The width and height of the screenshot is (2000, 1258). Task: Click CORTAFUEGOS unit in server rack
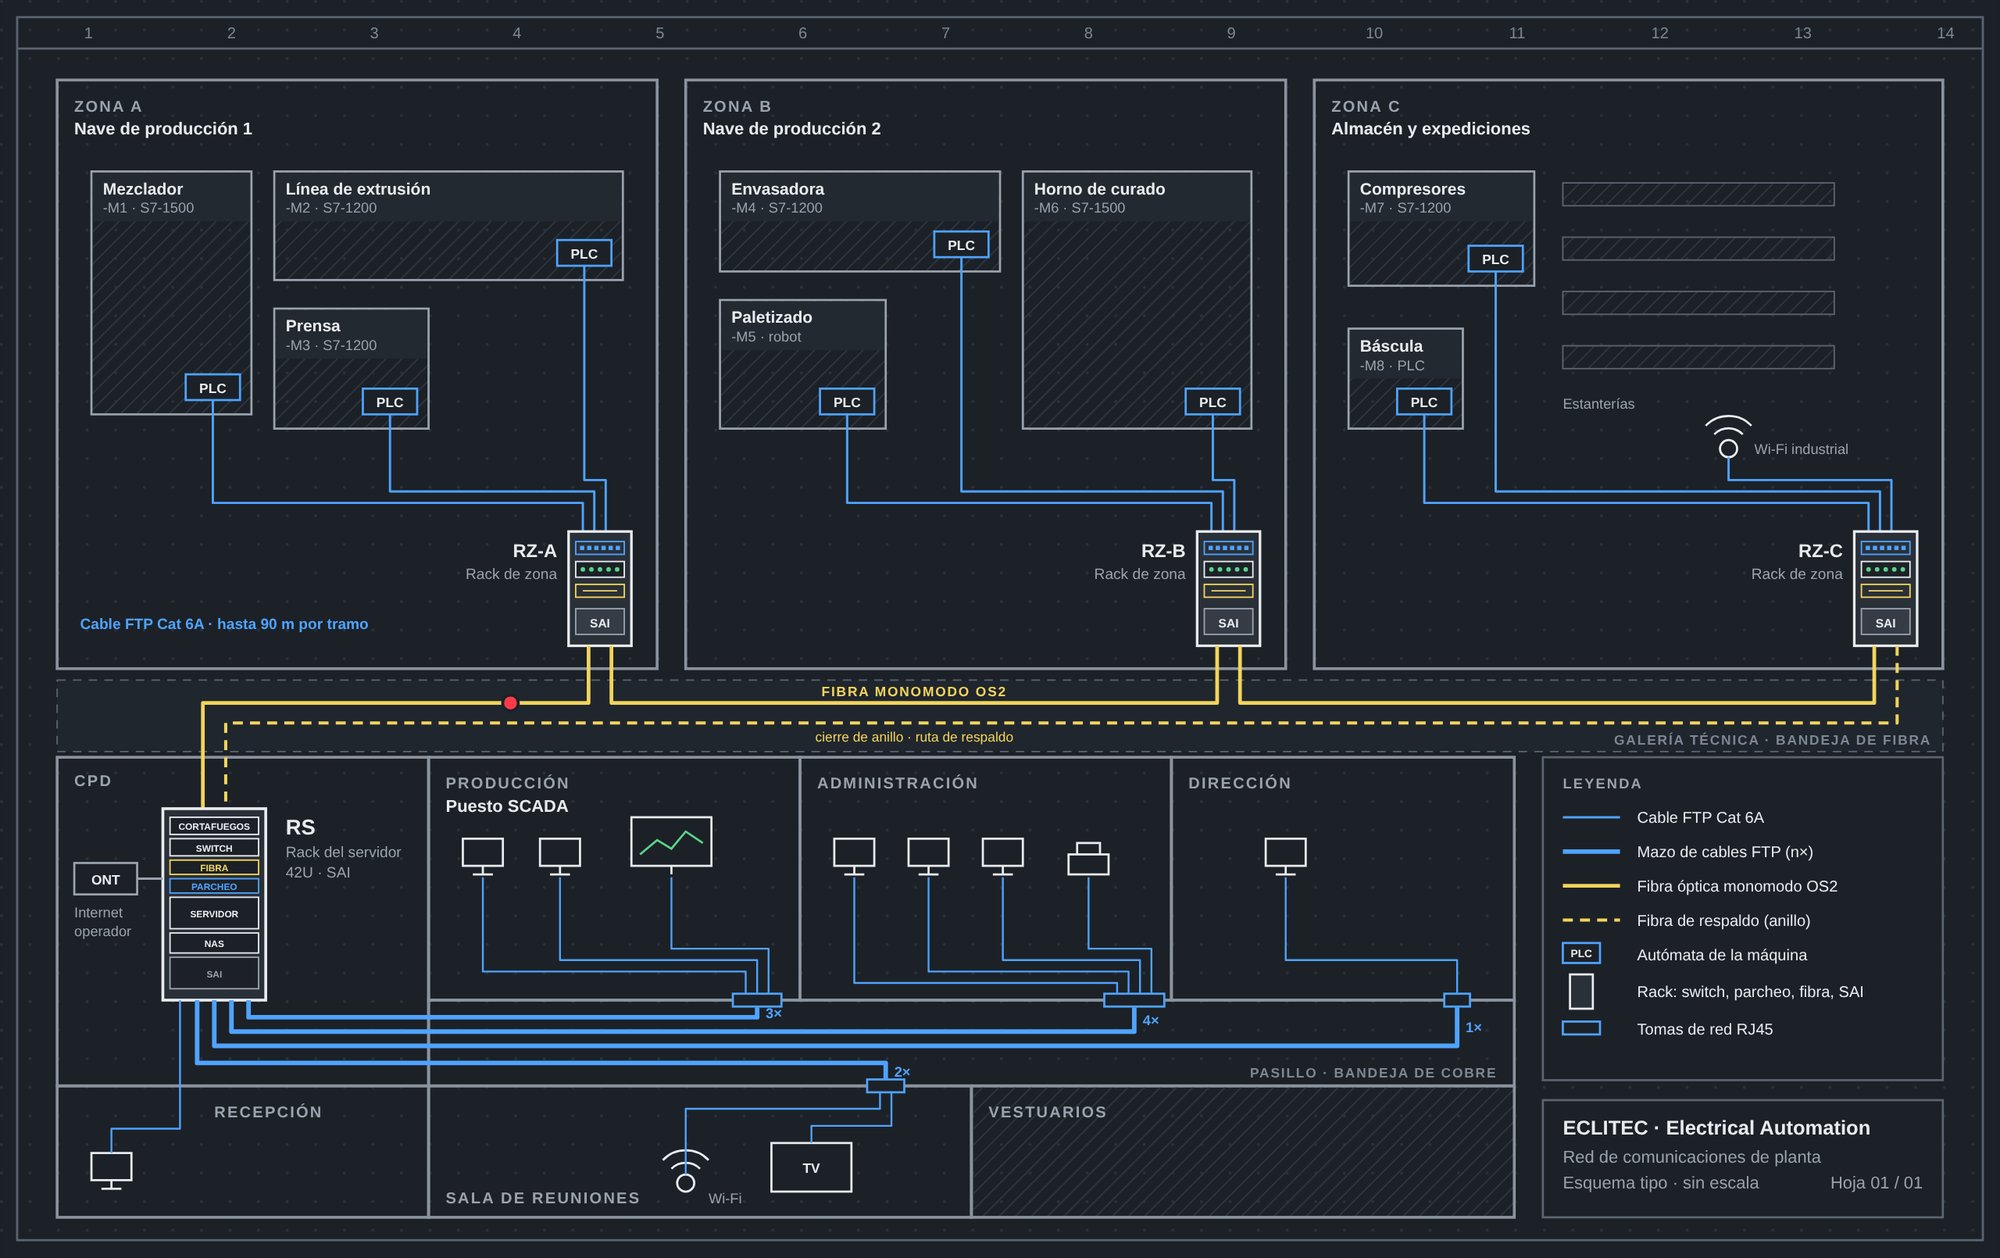tap(214, 826)
